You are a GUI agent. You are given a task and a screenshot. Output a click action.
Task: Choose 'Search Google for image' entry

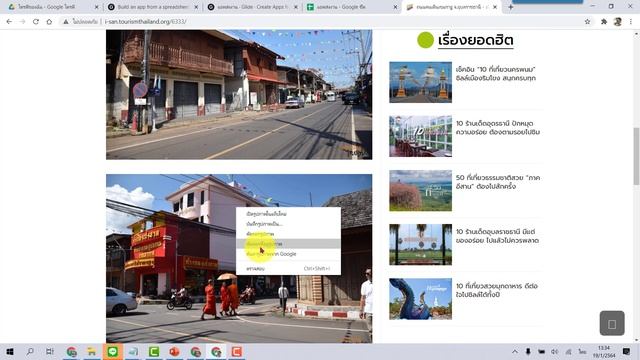coord(288,254)
